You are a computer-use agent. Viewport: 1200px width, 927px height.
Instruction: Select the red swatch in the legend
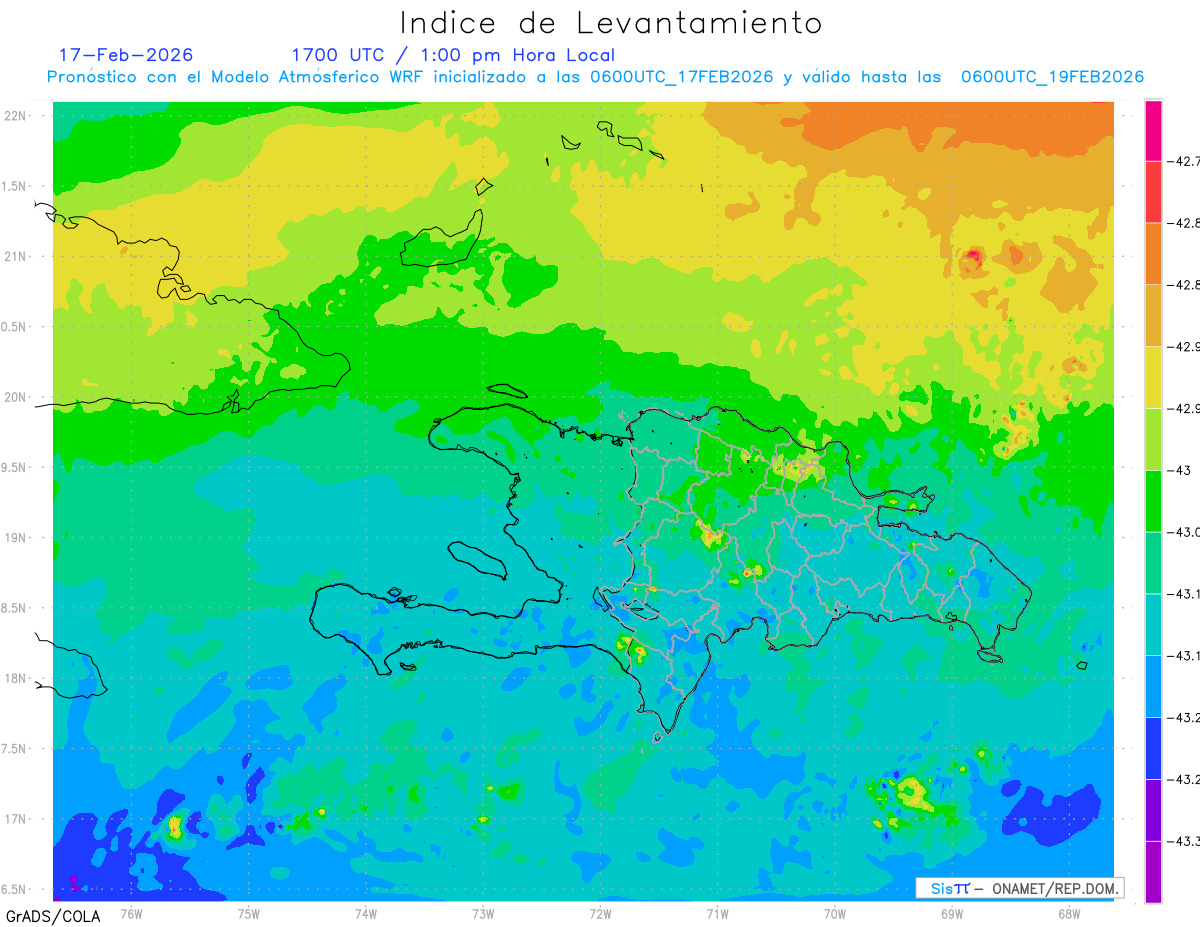click(x=1153, y=192)
